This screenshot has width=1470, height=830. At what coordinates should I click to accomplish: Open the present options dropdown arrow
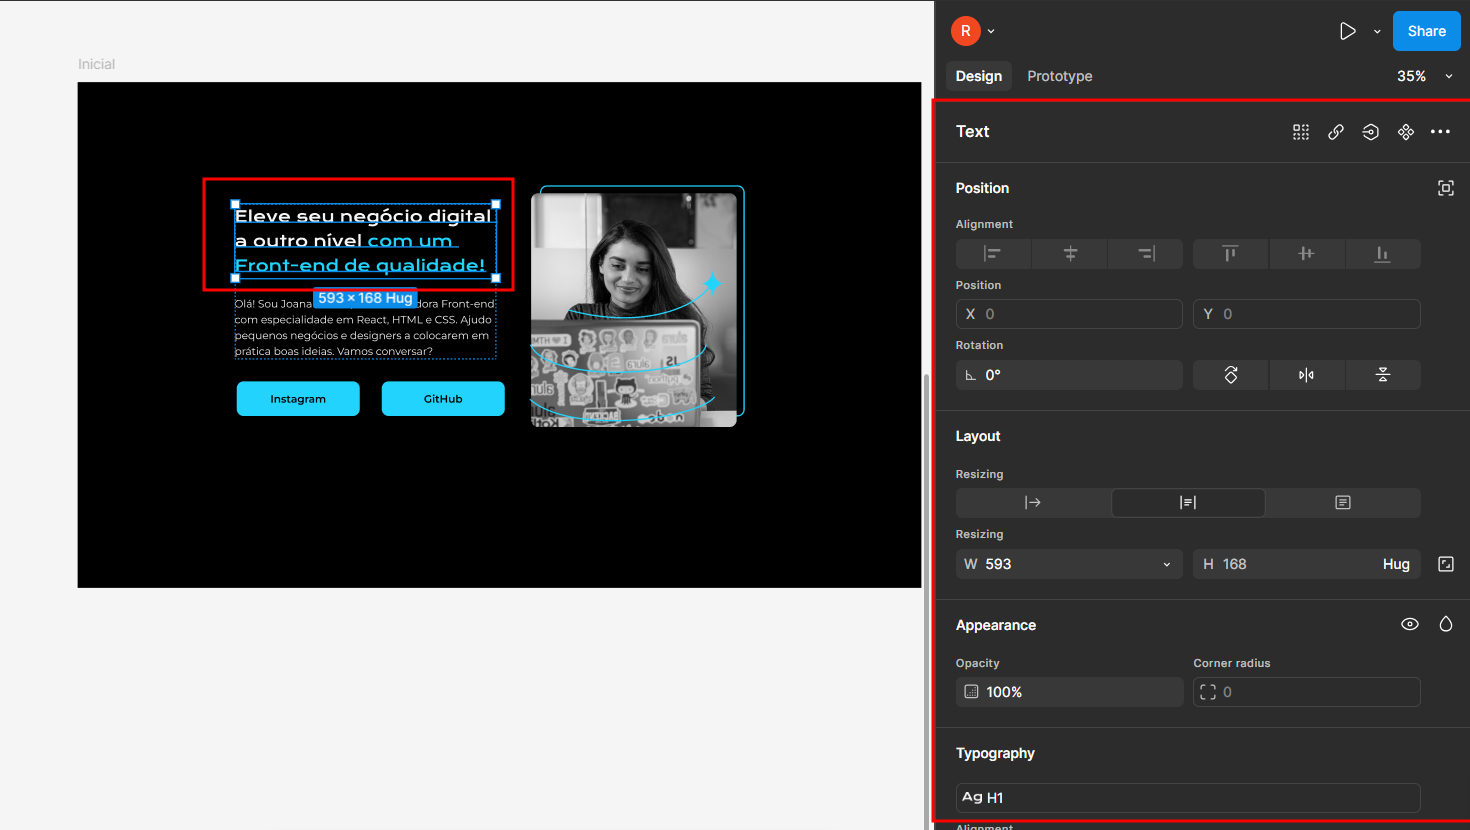(1377, 31)
